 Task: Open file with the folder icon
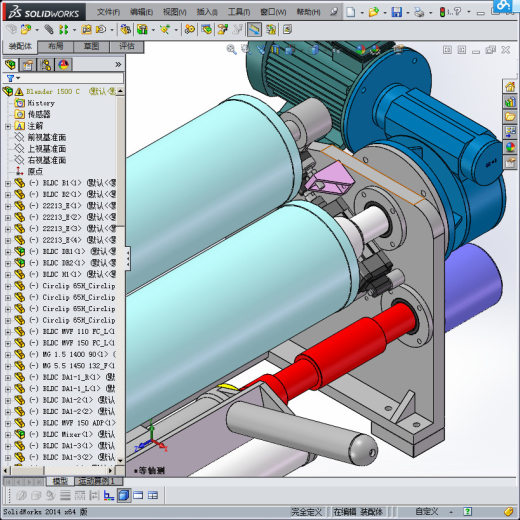pyautogui.click(x=373, y=12)
